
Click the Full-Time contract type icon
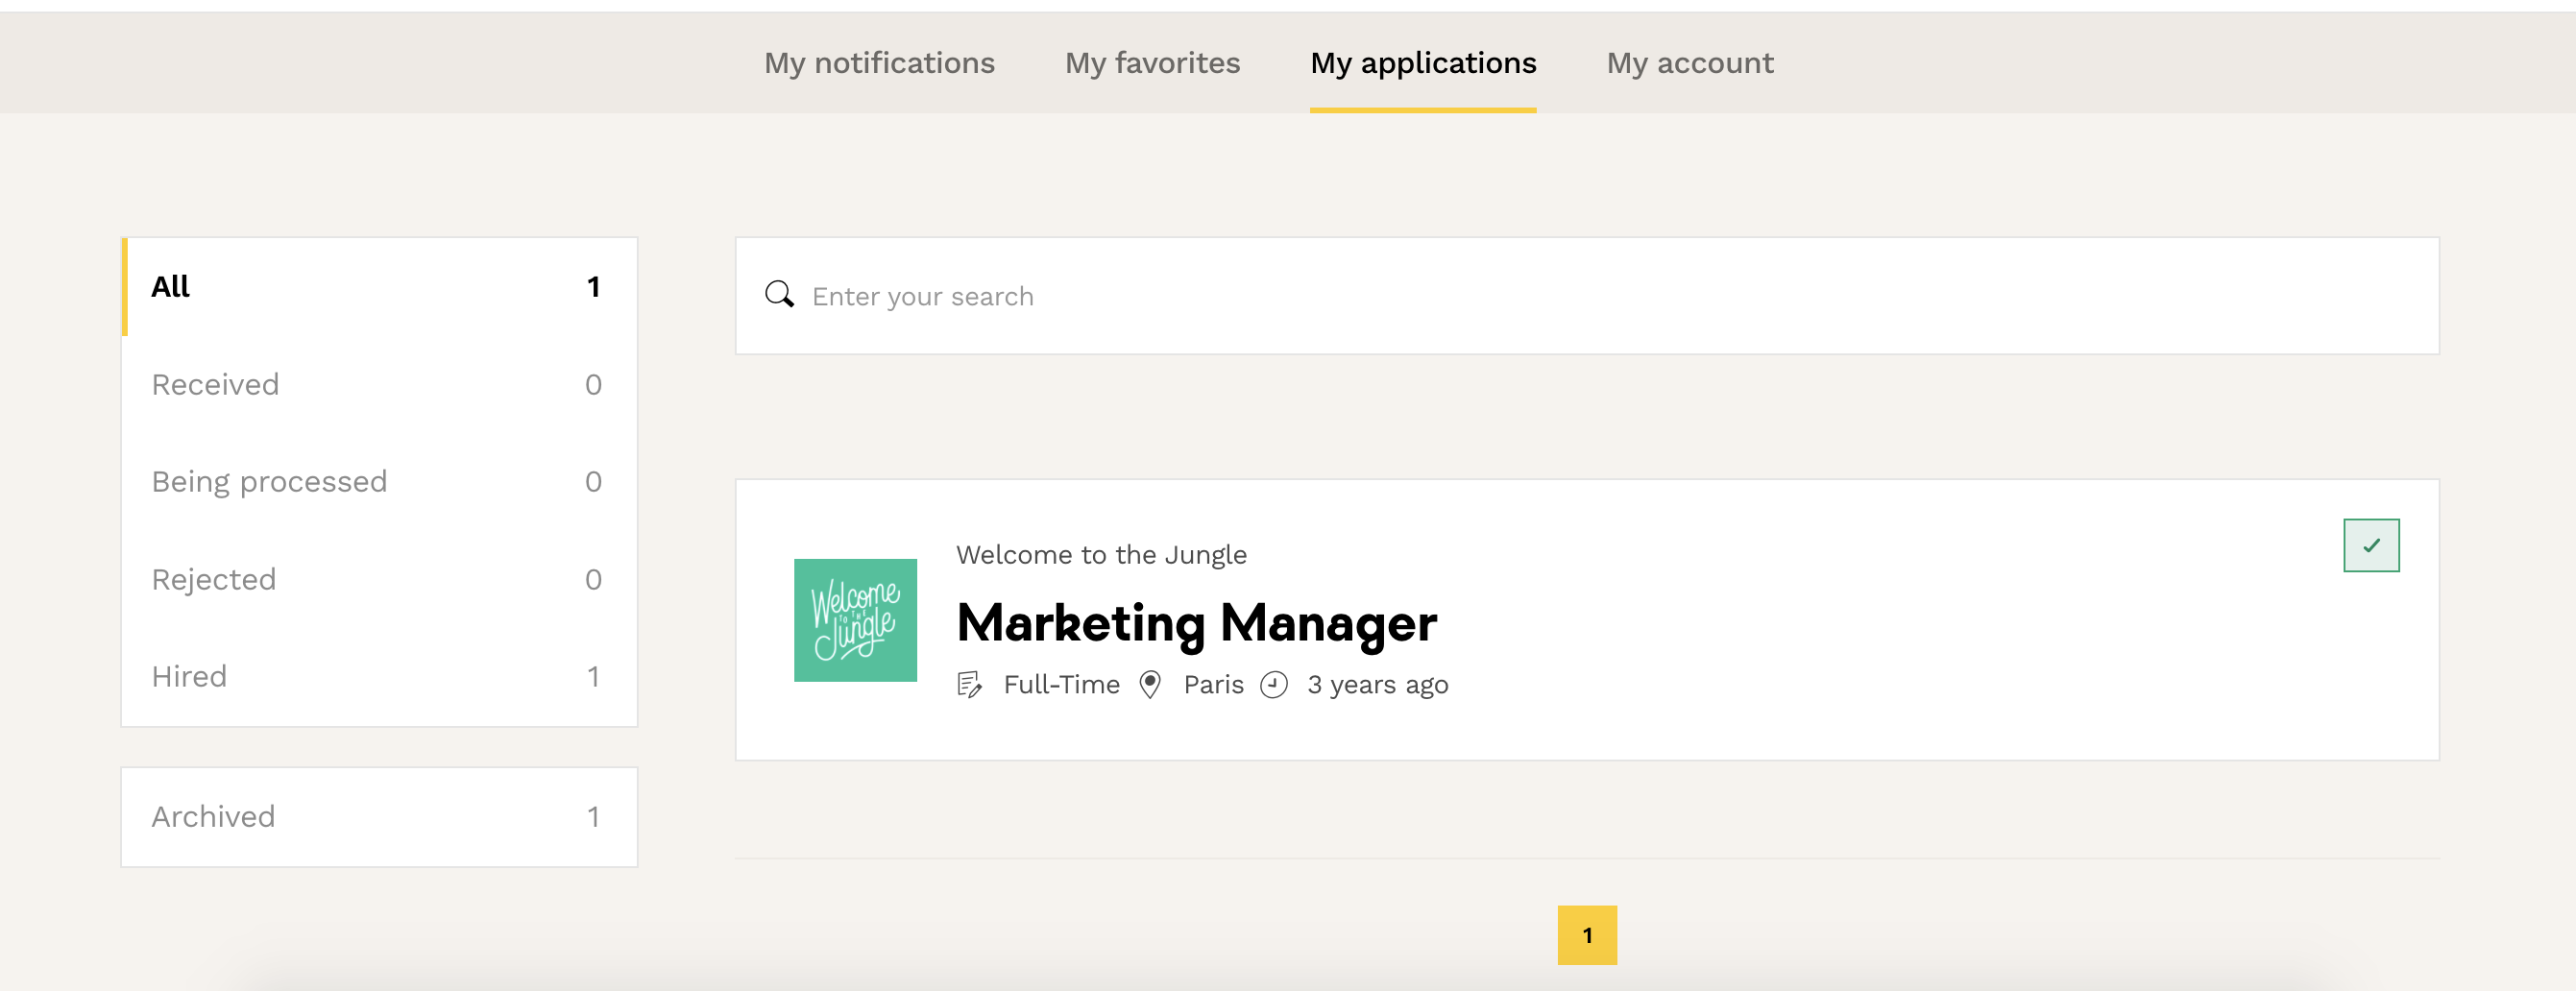pyautogui.click(x=969, y=685)
